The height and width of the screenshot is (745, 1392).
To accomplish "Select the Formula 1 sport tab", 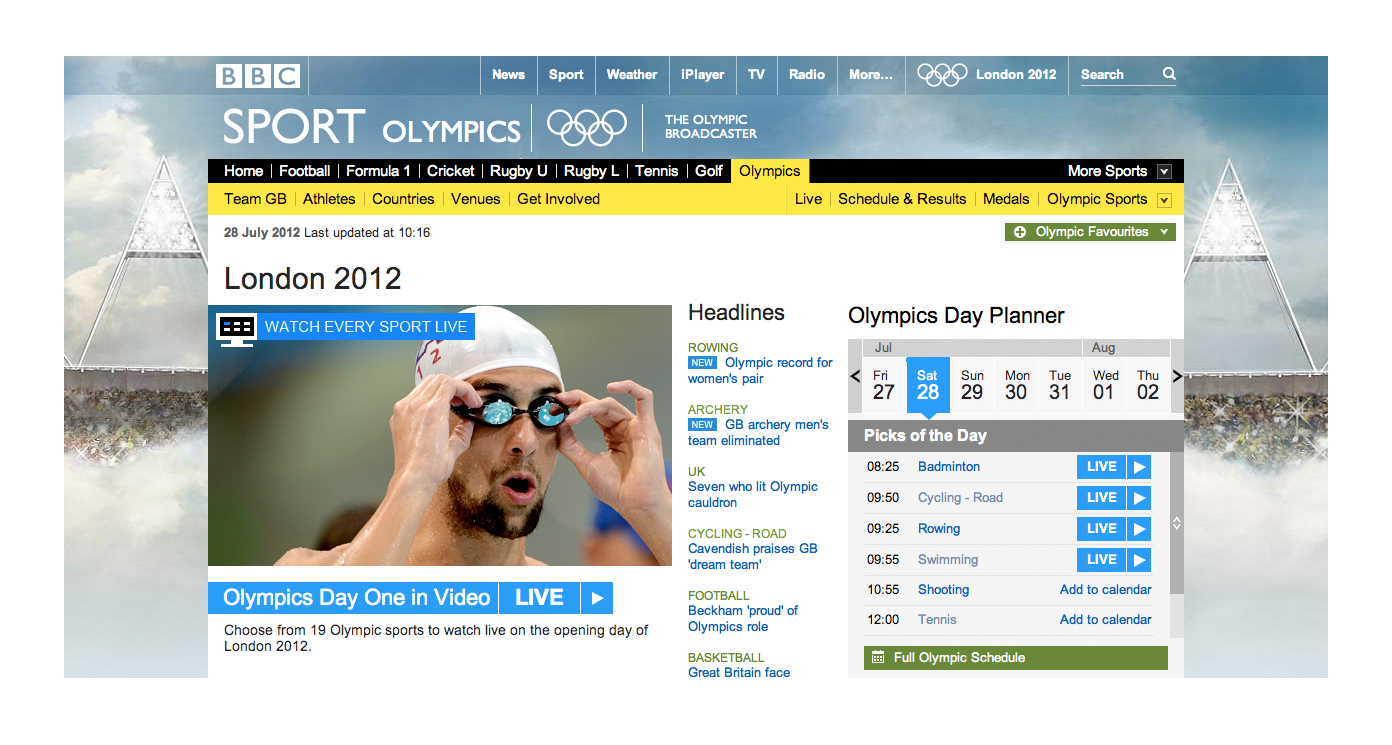I will click(x=379, y=171).
